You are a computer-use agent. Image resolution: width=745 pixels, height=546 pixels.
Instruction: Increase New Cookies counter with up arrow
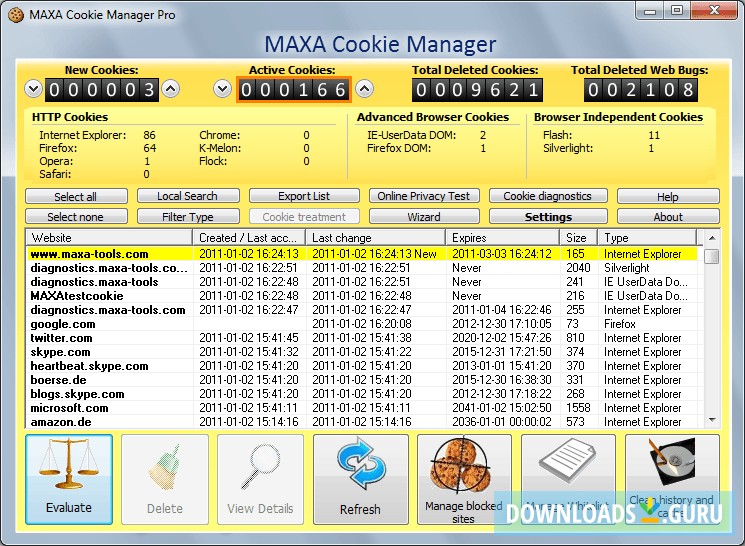pos(171,89)
